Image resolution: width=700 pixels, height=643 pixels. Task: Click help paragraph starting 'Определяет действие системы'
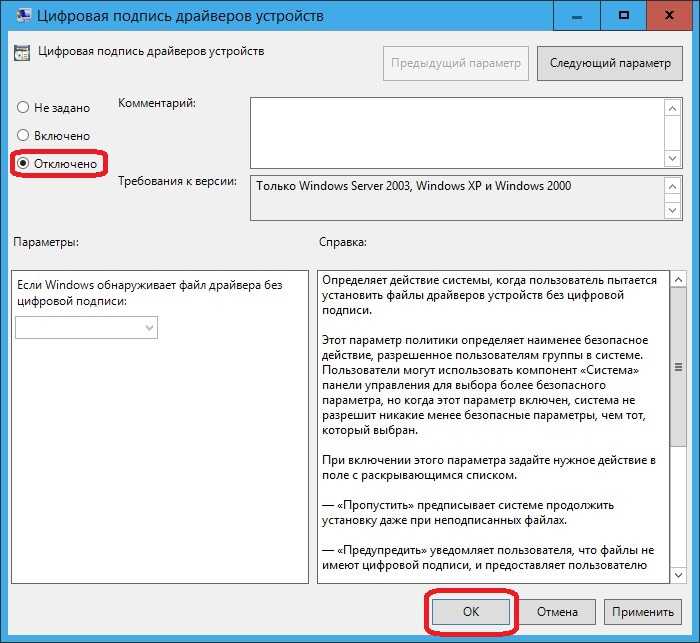(x=489, y=295)
